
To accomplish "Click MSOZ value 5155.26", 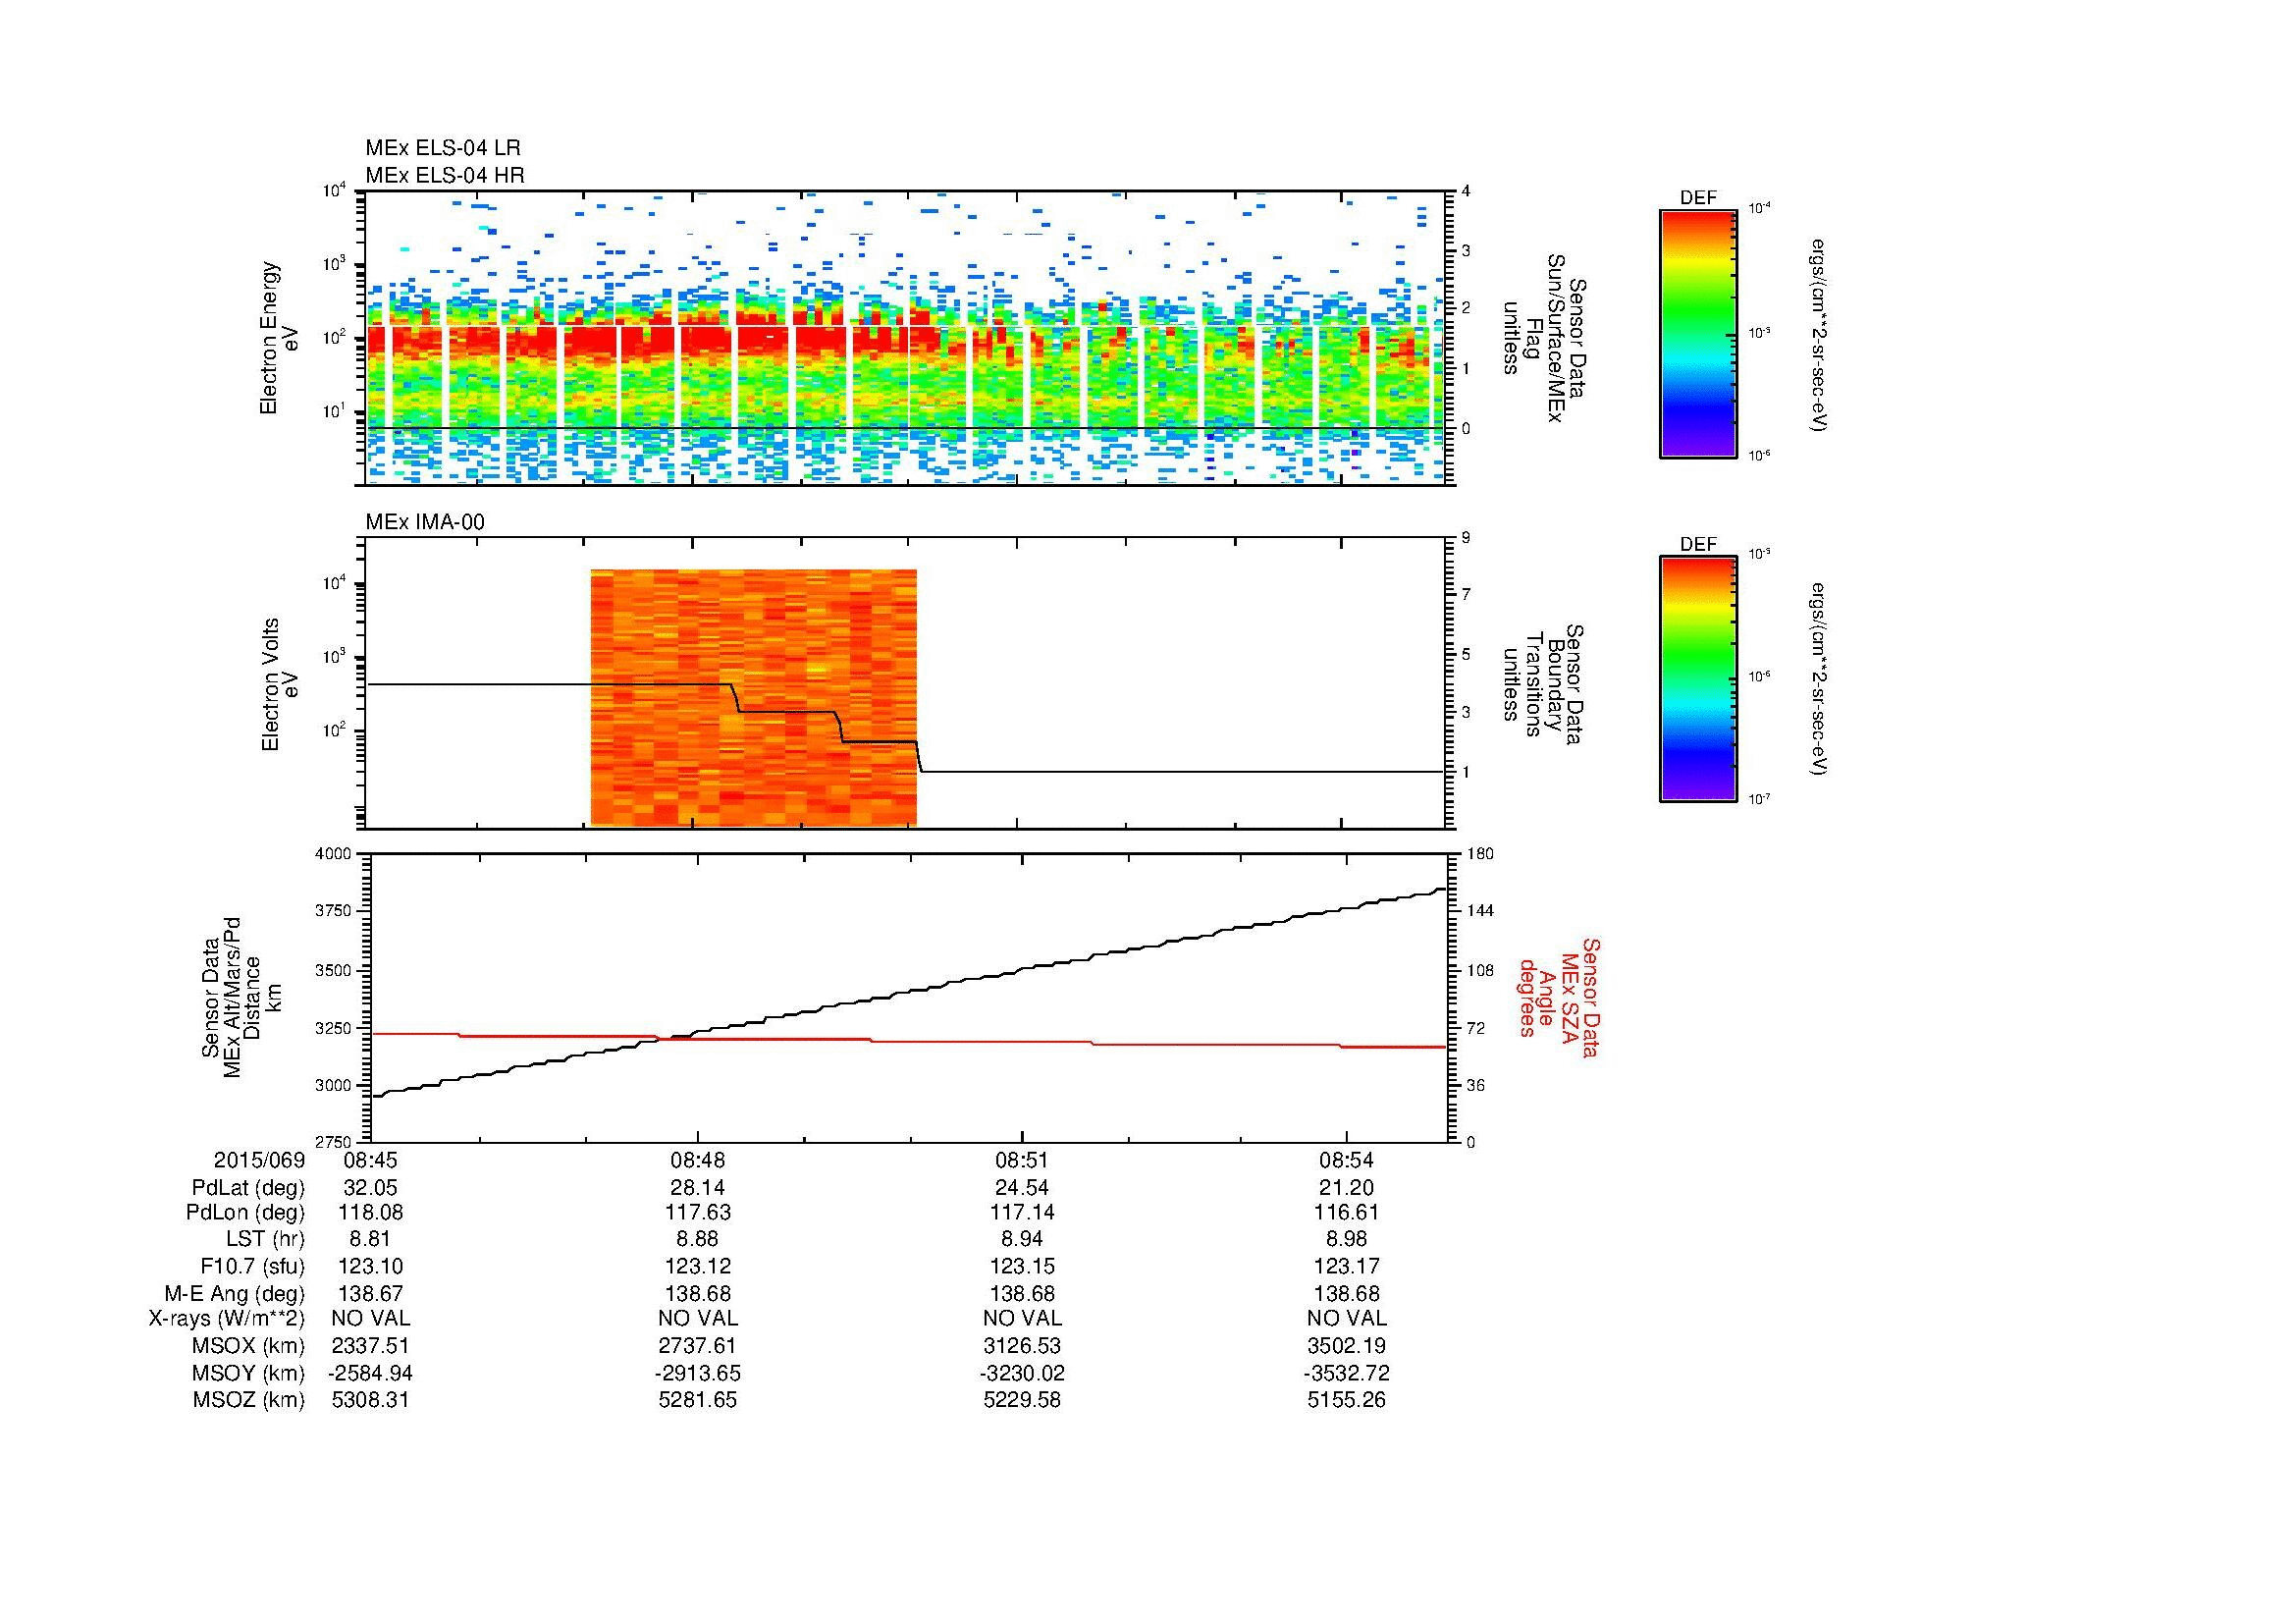I will (1346, 1401).
